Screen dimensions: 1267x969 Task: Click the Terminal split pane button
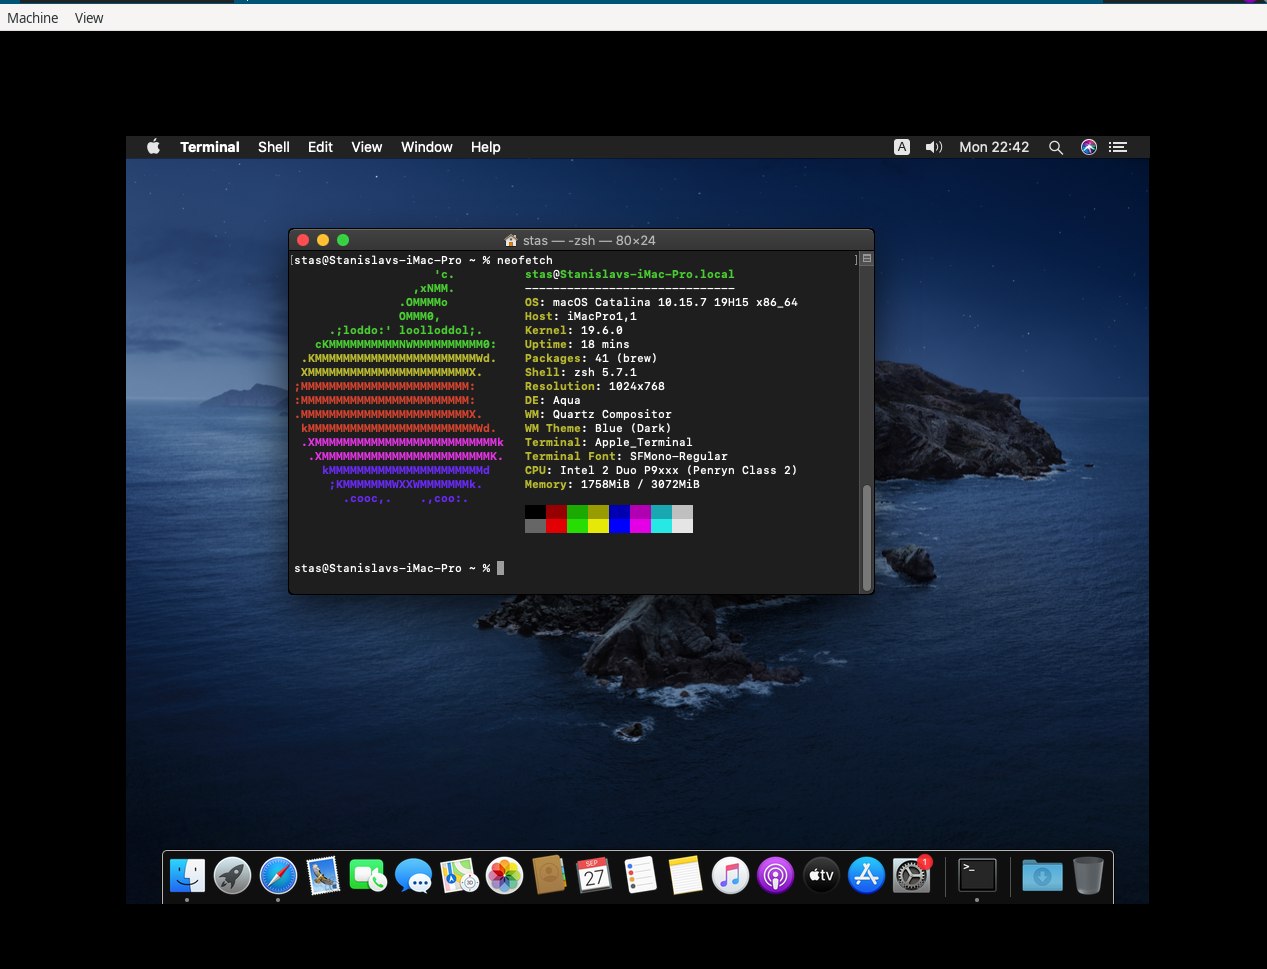[867, 259]
